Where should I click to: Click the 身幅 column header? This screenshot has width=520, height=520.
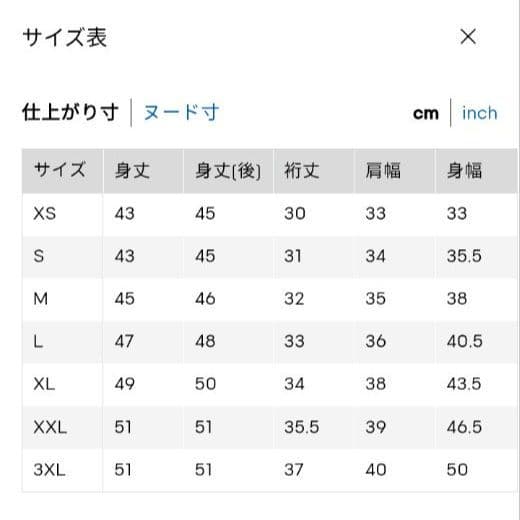pos(464,170)
